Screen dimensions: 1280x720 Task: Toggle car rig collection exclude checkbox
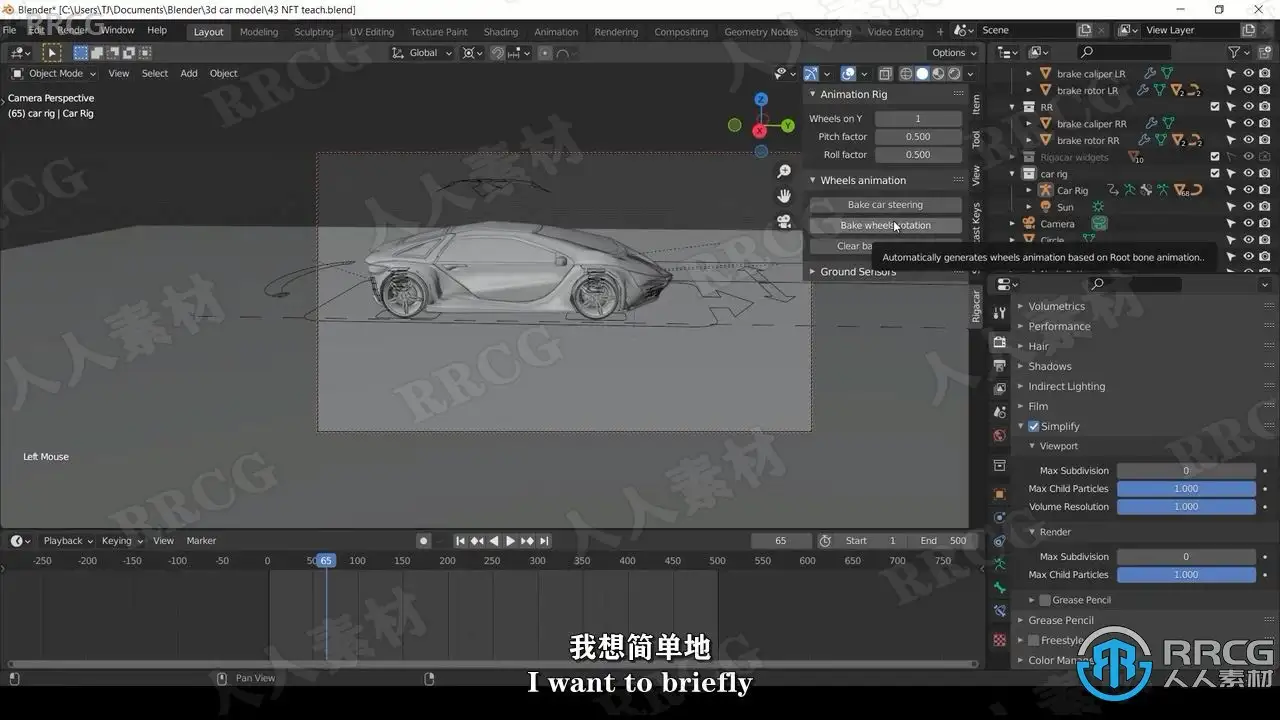click(x=1215, y=173)
